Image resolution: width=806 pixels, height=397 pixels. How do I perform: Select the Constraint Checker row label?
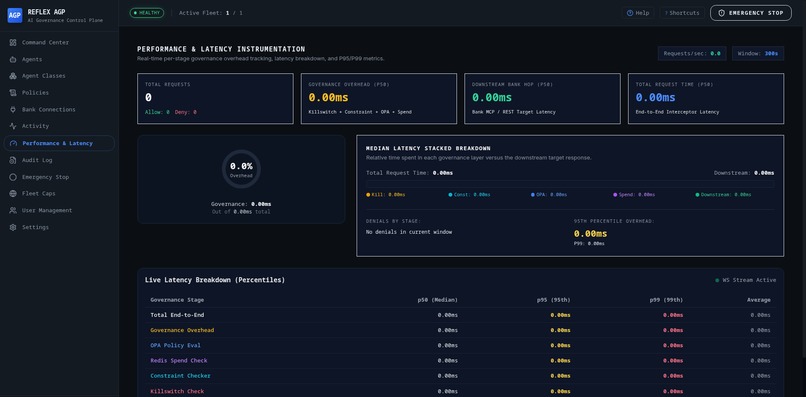[x=180, y=376]
